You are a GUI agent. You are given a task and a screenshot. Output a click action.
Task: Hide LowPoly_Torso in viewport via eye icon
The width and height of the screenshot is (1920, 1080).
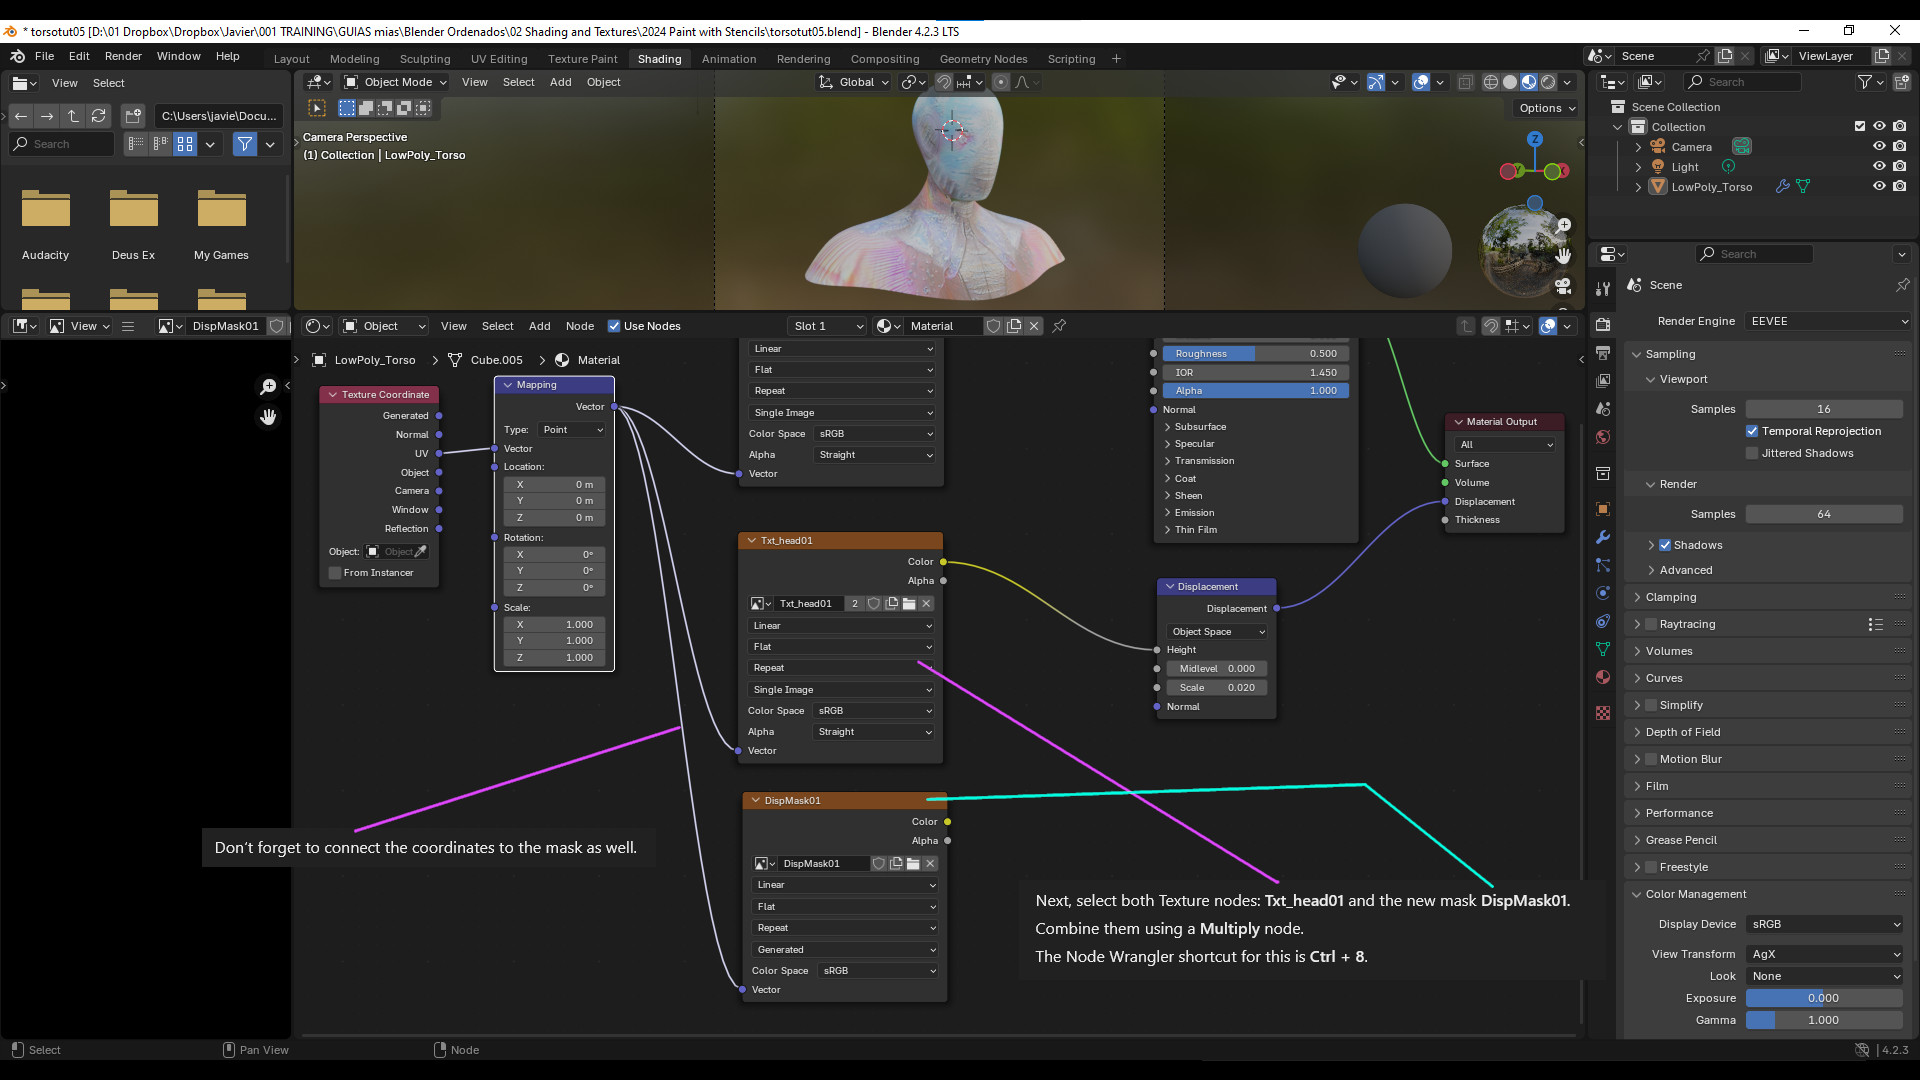(x=1879, y=186)
